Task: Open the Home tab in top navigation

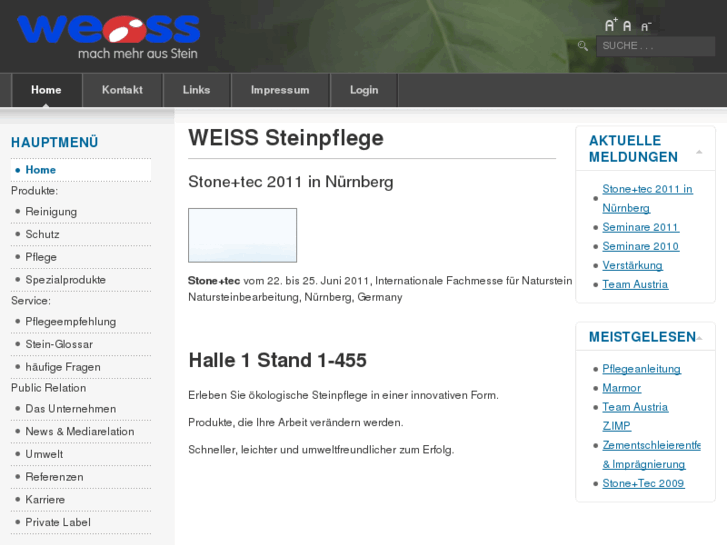Action: 46,90
